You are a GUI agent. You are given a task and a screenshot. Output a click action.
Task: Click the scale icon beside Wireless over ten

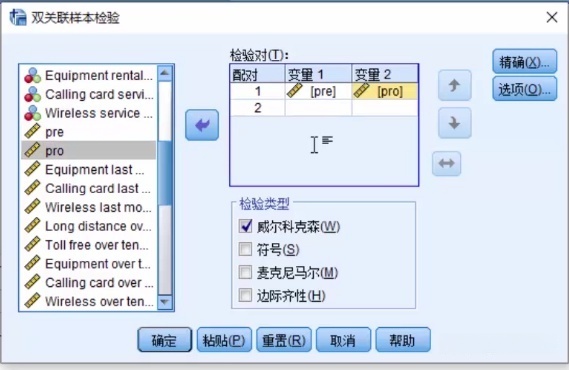tap(32, 301)
